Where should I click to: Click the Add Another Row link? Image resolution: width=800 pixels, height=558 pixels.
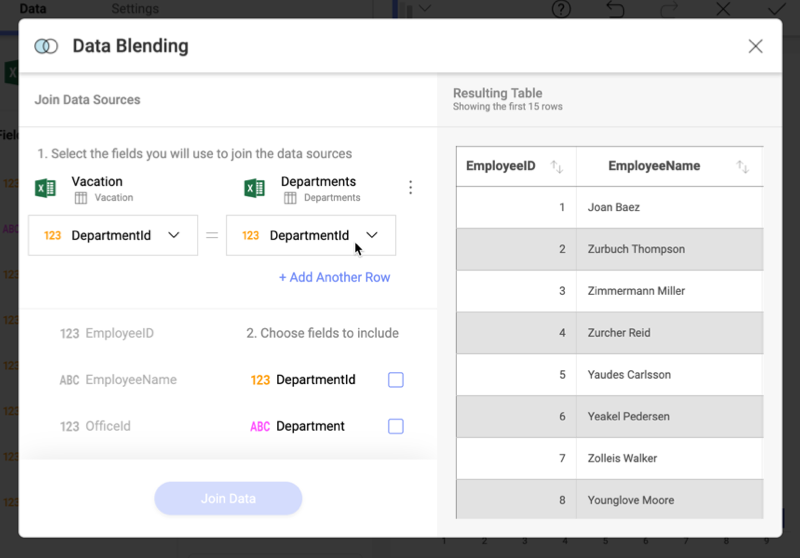334,277
